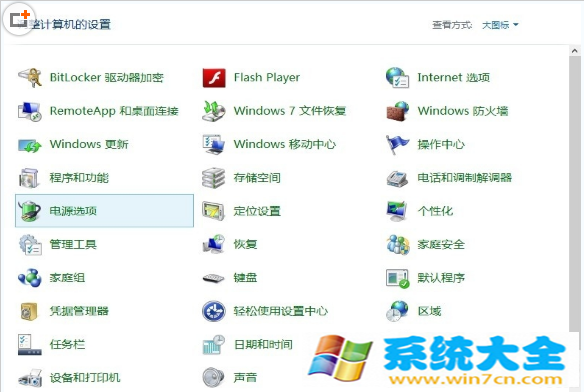Open the 个性化 monitor icon
This screenshot has width=584, height=392.
(x=397, y=211)
